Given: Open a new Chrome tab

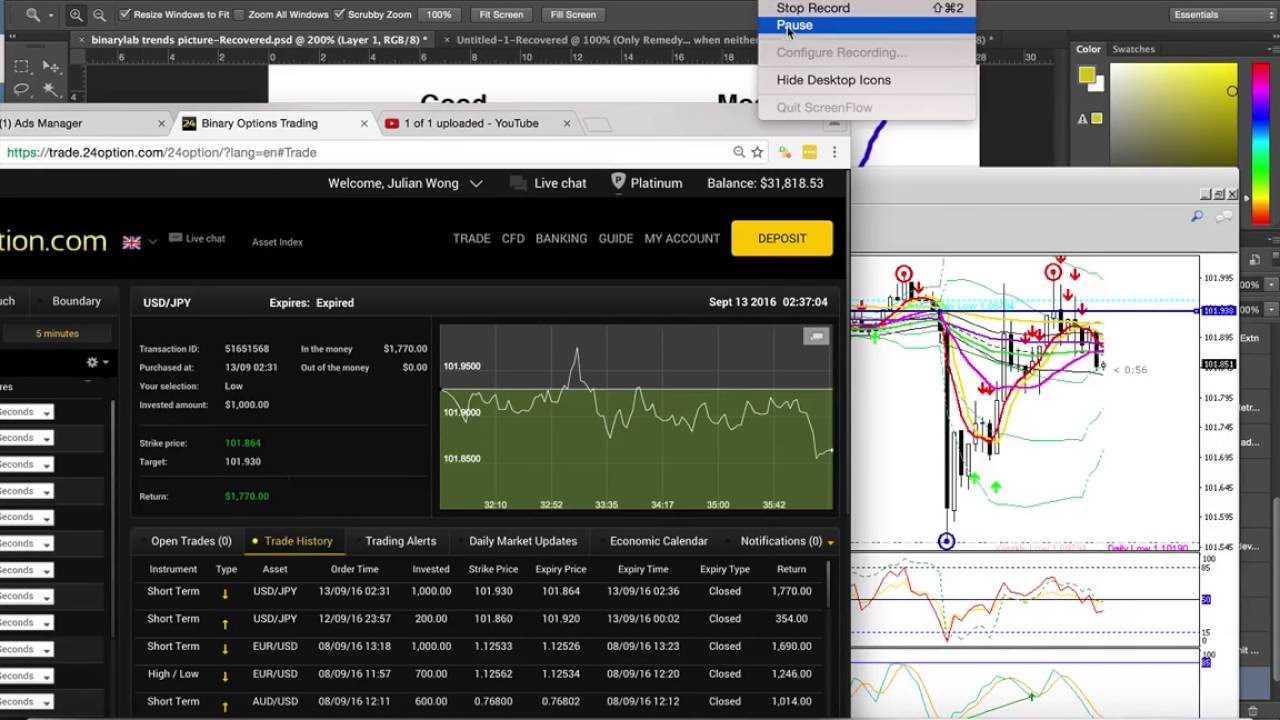Looking at the screenshot, I should (597, 124).
